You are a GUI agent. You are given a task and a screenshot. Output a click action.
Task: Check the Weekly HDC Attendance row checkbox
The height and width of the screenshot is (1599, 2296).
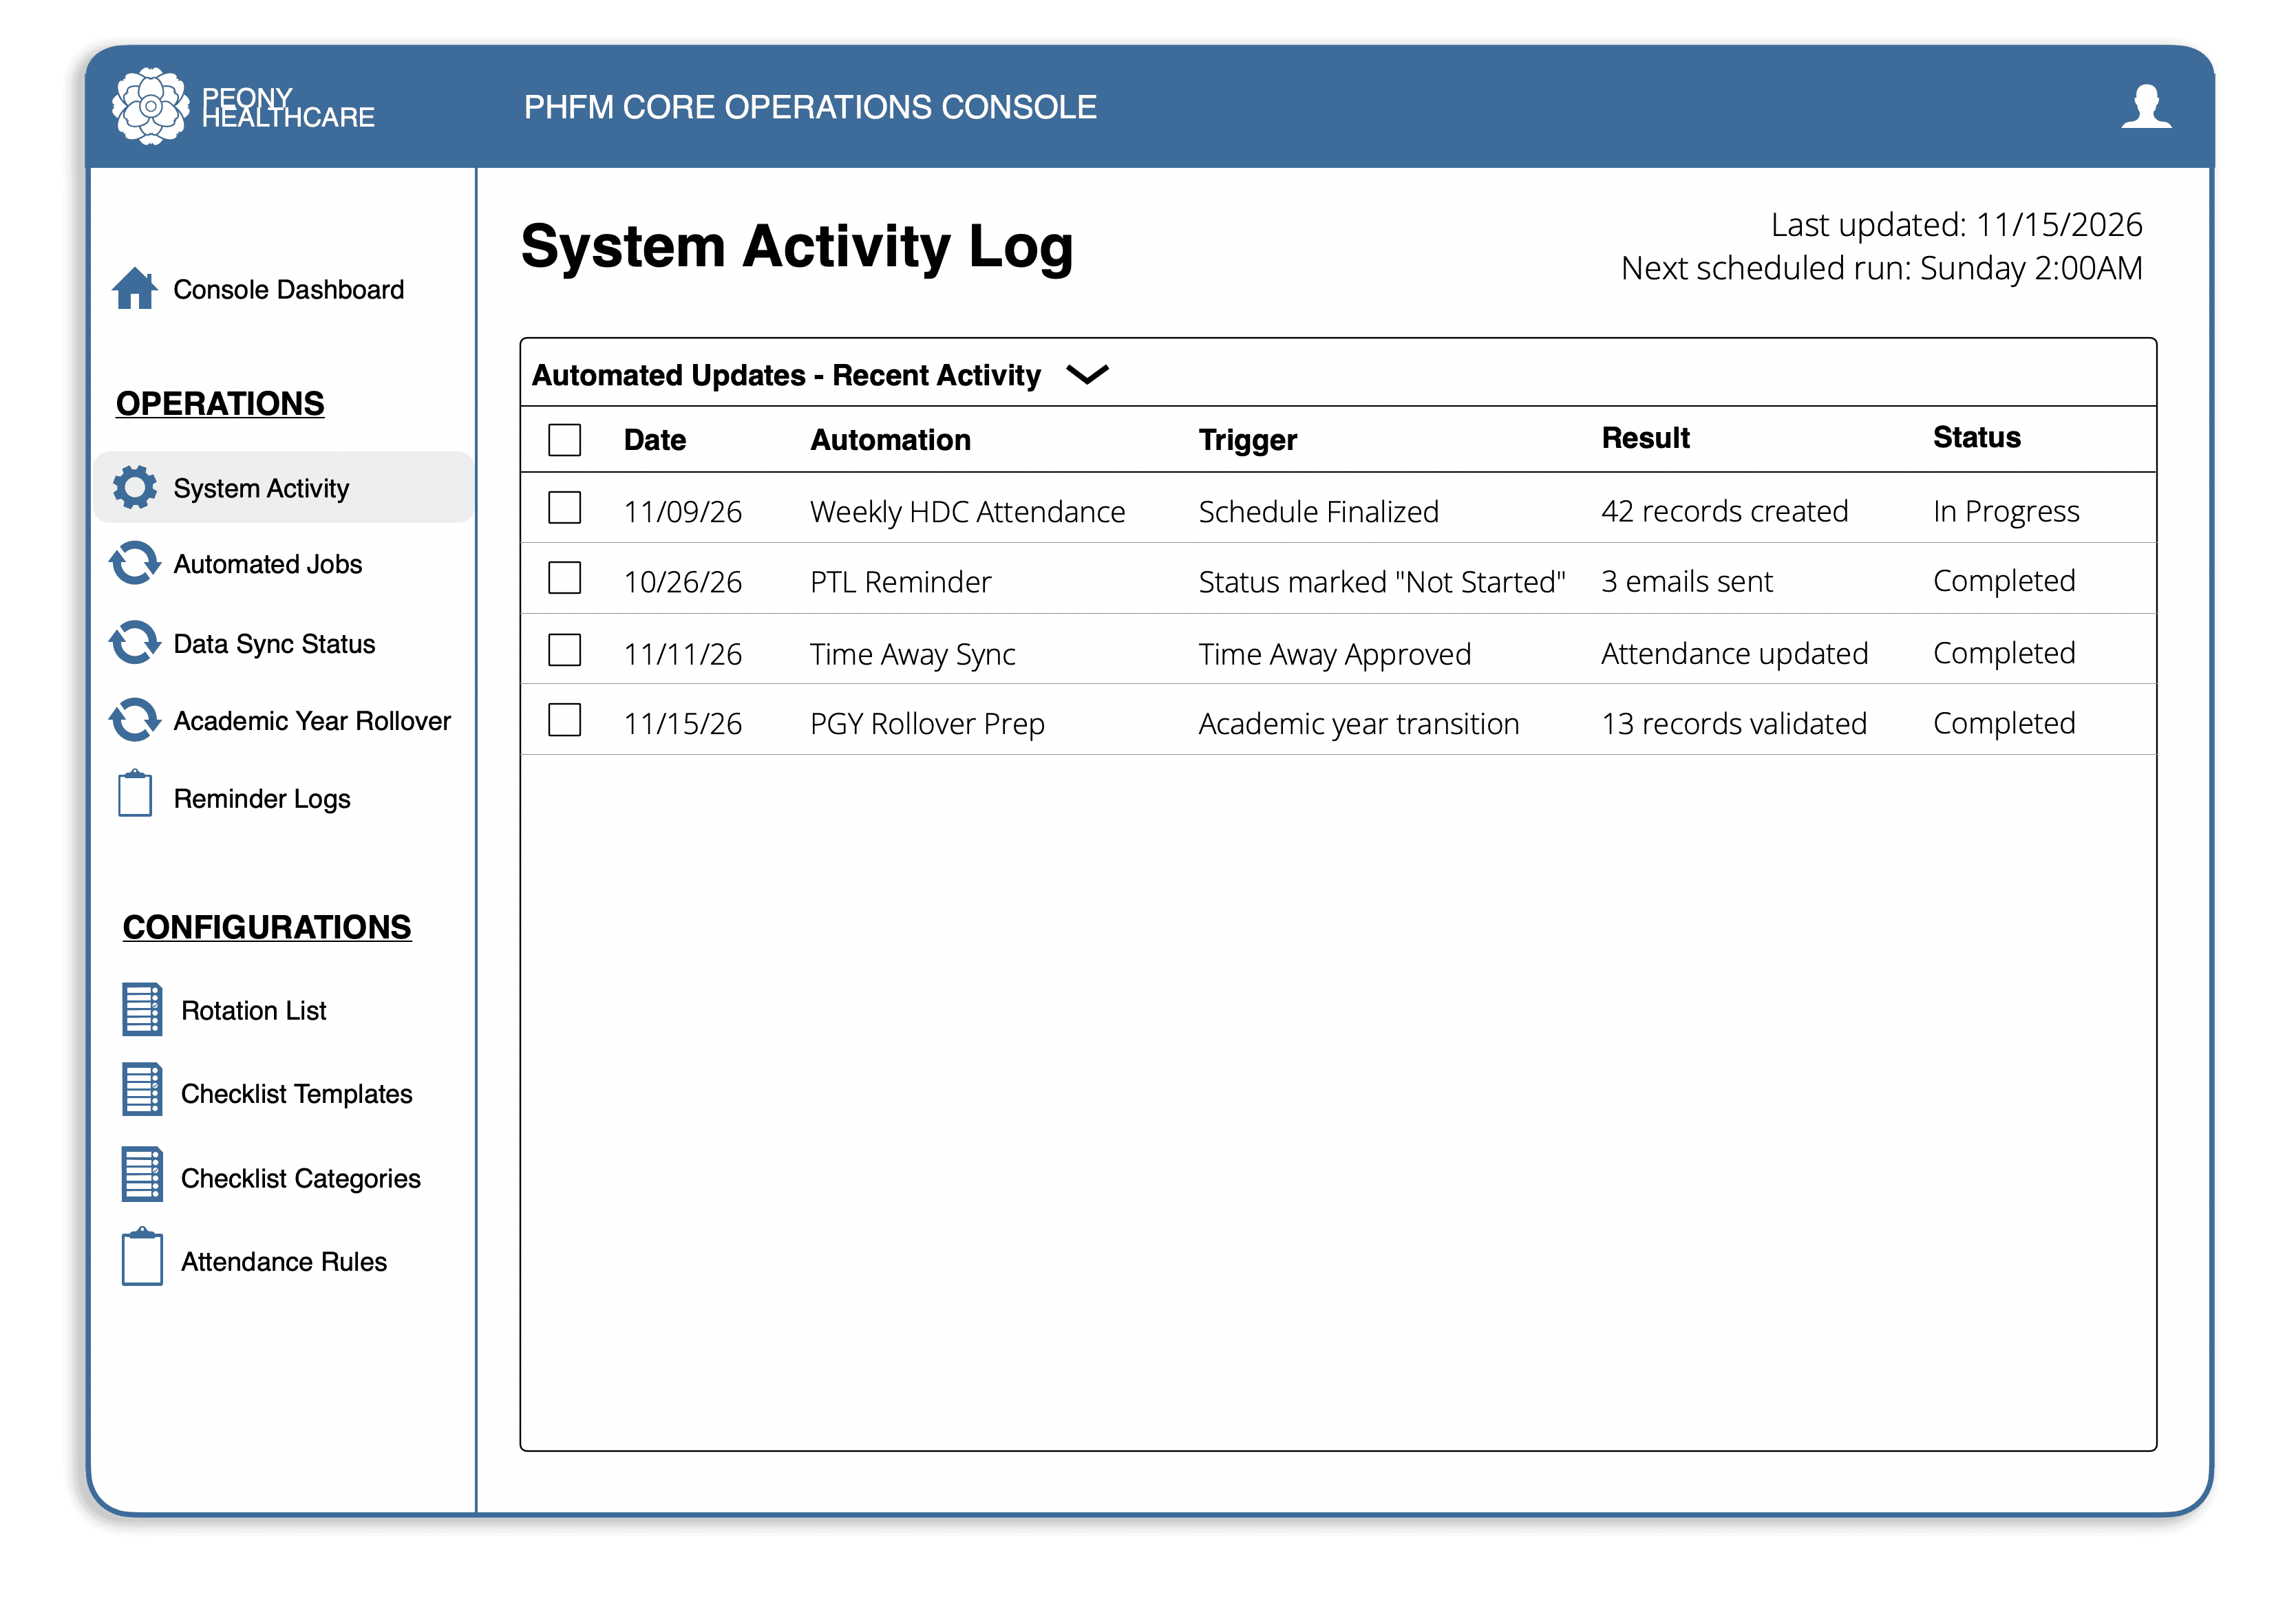[565, 508]
